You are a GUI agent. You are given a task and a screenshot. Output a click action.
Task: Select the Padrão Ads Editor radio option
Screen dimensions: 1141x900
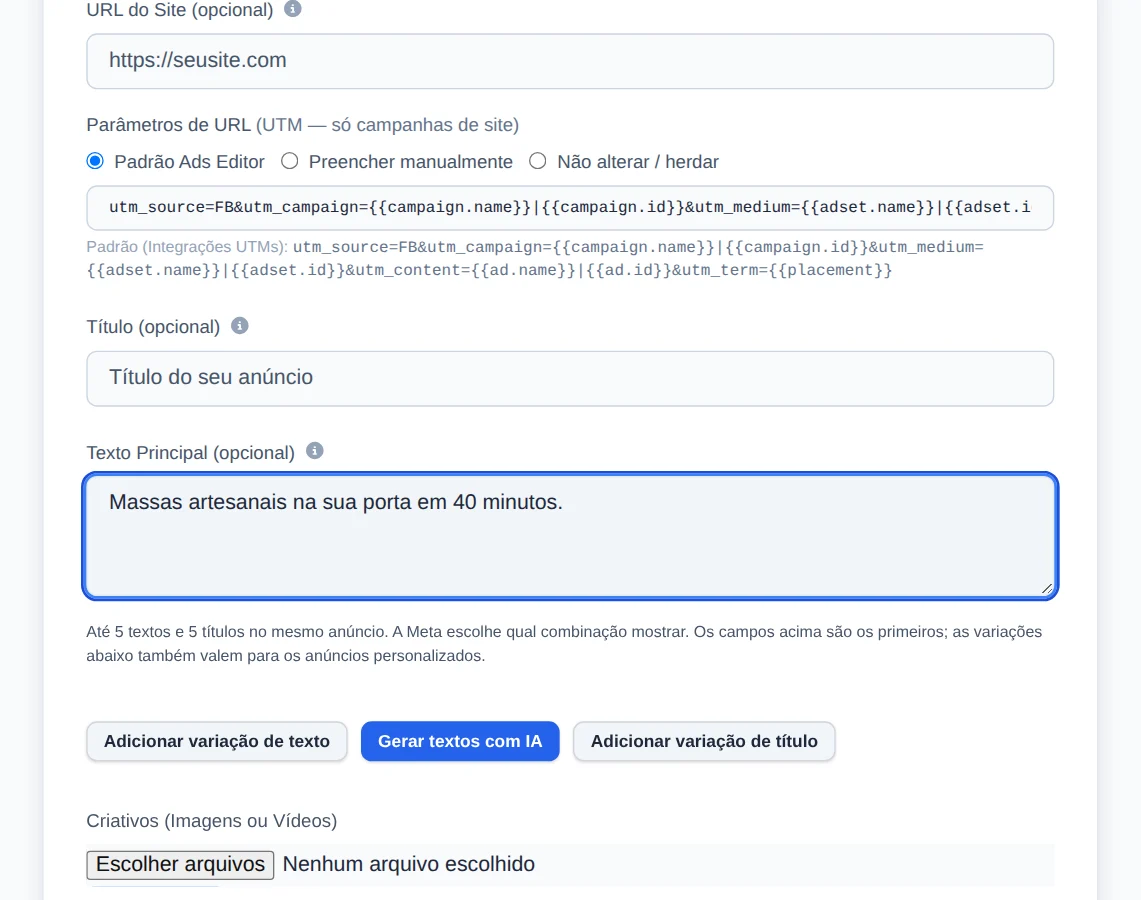coord(95,161)
